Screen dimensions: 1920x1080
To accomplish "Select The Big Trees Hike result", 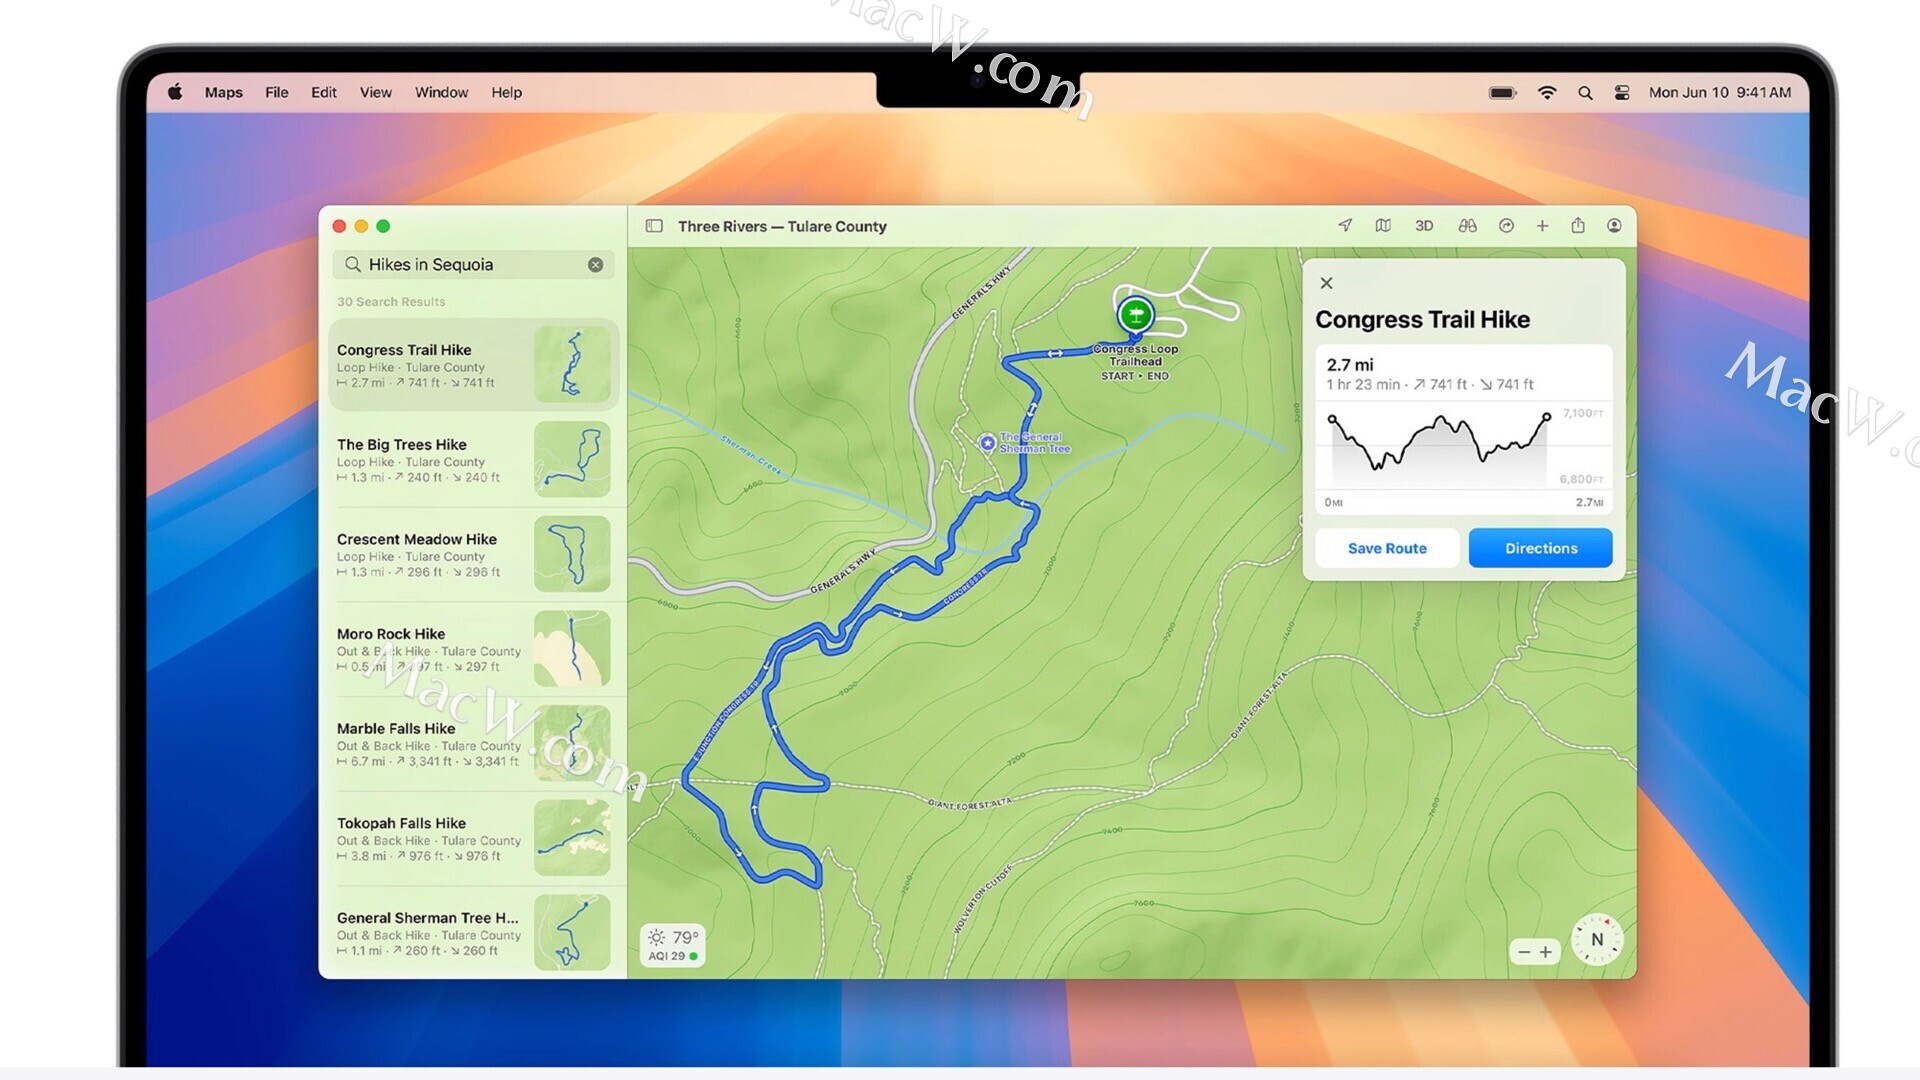I will pyautogui.click(x=473, y=460).
